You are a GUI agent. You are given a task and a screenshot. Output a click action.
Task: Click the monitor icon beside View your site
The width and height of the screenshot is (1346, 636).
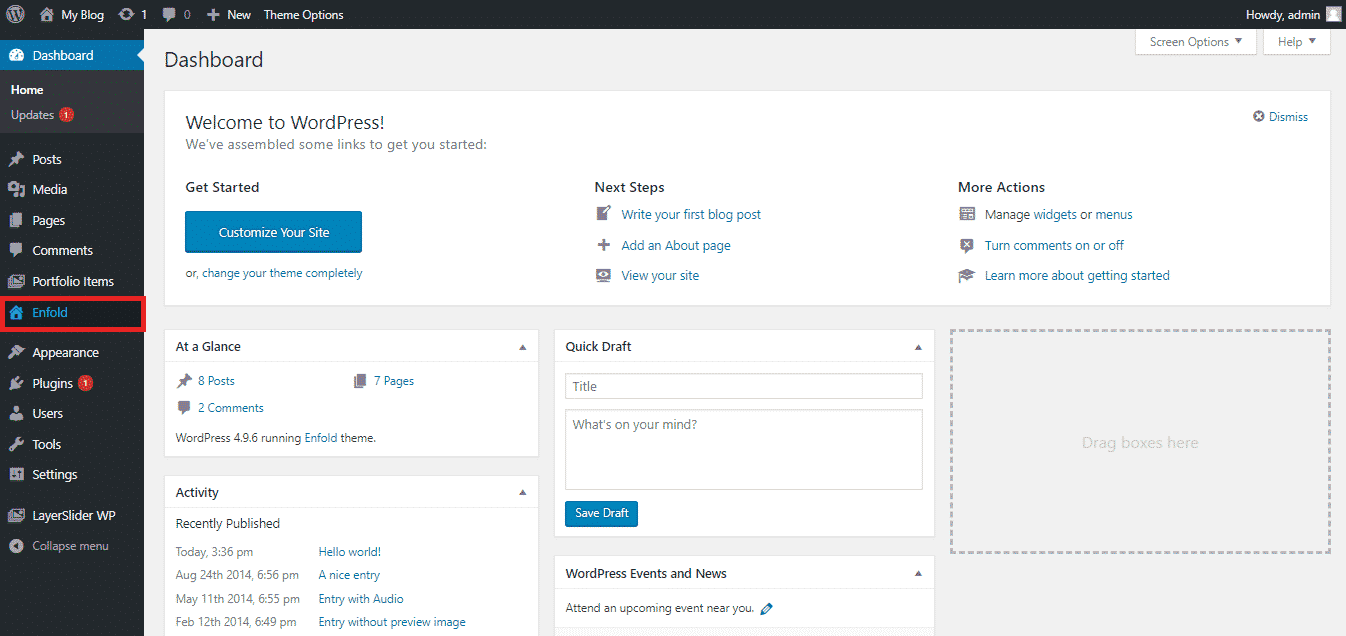click(603, 275)
